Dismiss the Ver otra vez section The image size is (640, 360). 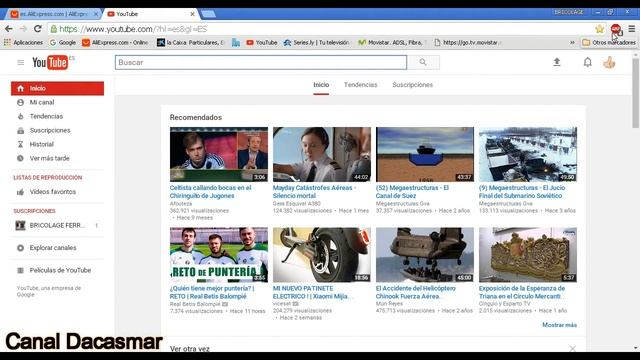(x=573, y=348)
